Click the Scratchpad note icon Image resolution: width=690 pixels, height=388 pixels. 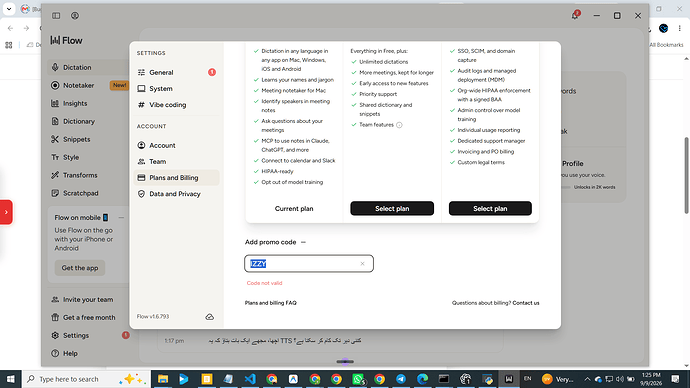[x=55, y=193]
